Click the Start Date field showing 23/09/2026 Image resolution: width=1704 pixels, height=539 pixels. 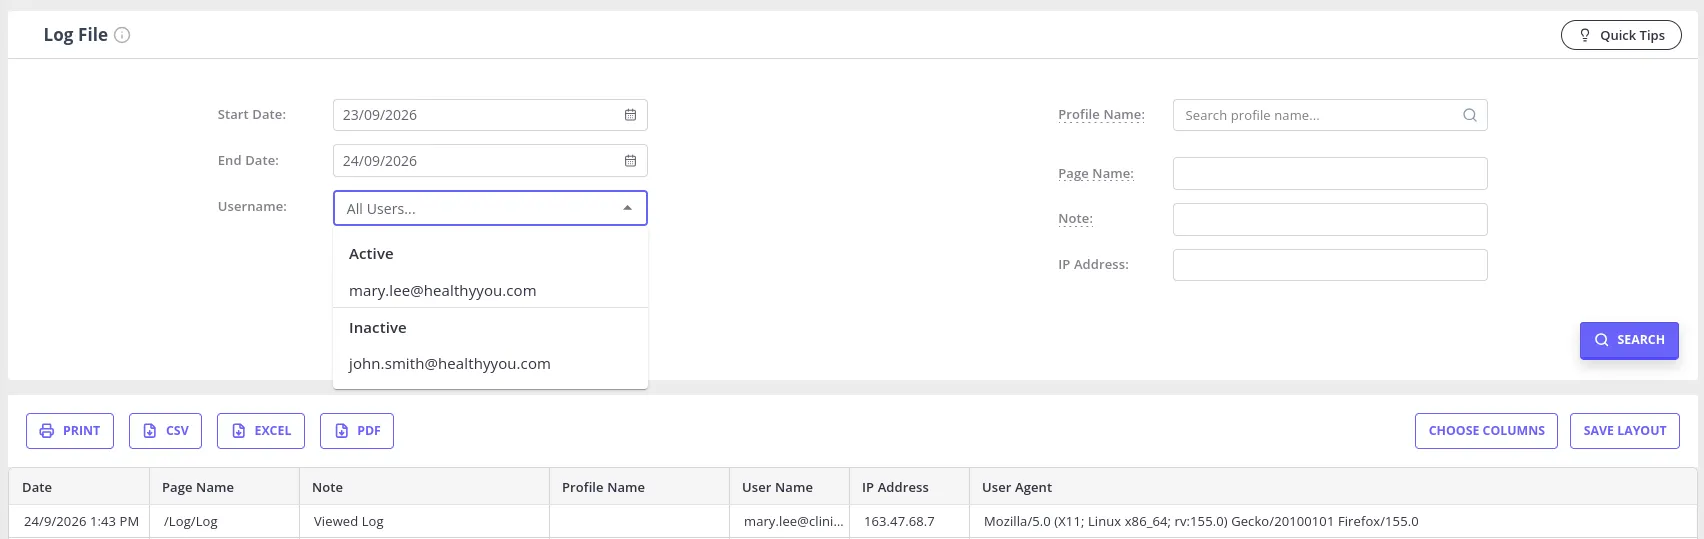pos(490,115)
